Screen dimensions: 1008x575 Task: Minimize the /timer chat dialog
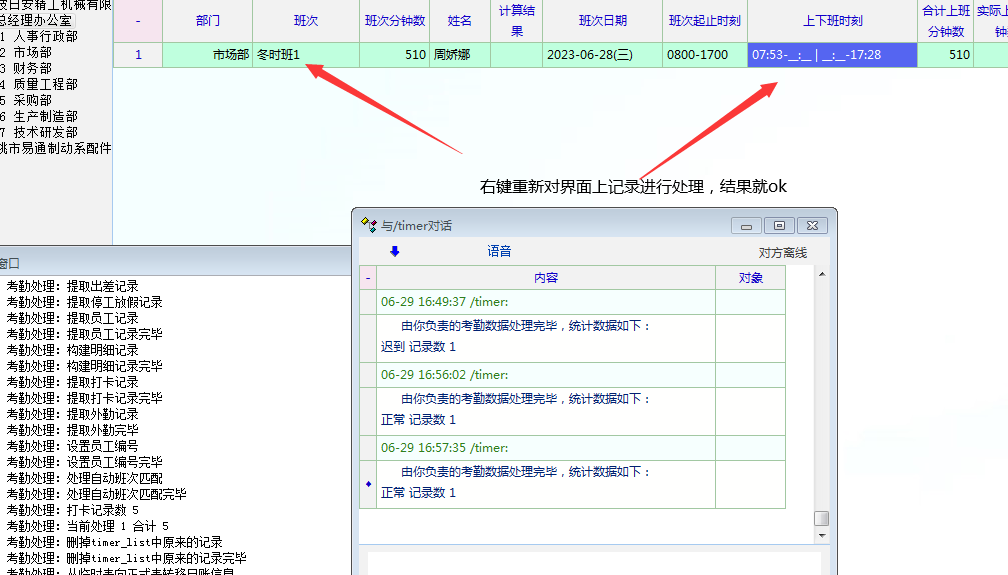[747, 225]
